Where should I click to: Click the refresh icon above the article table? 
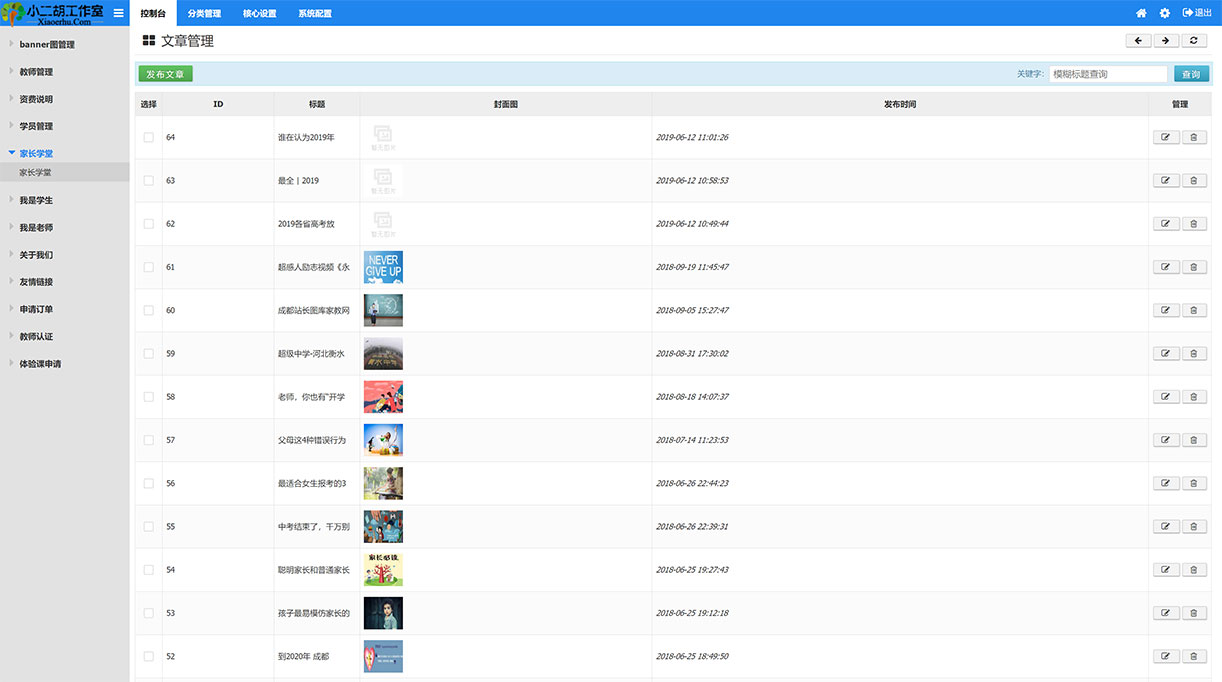click(x=1193, y=40)
